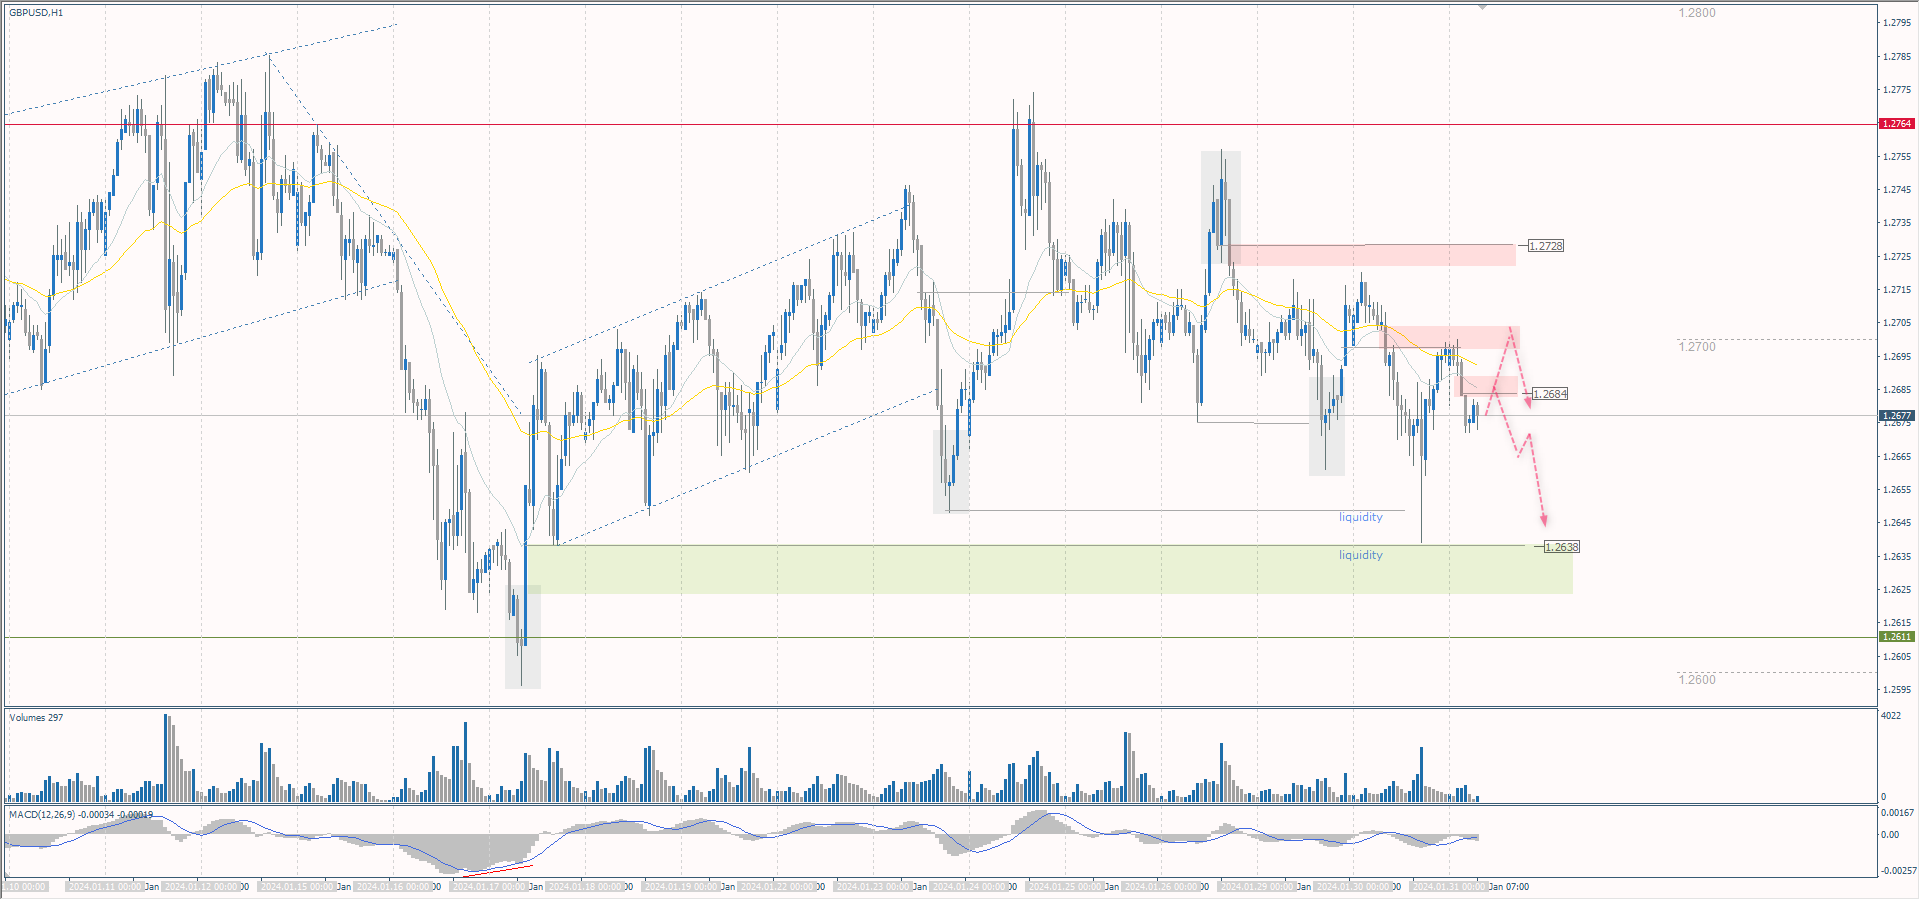
Task: Select the green liquidity zone rectangle
Action: [1049, 570]
